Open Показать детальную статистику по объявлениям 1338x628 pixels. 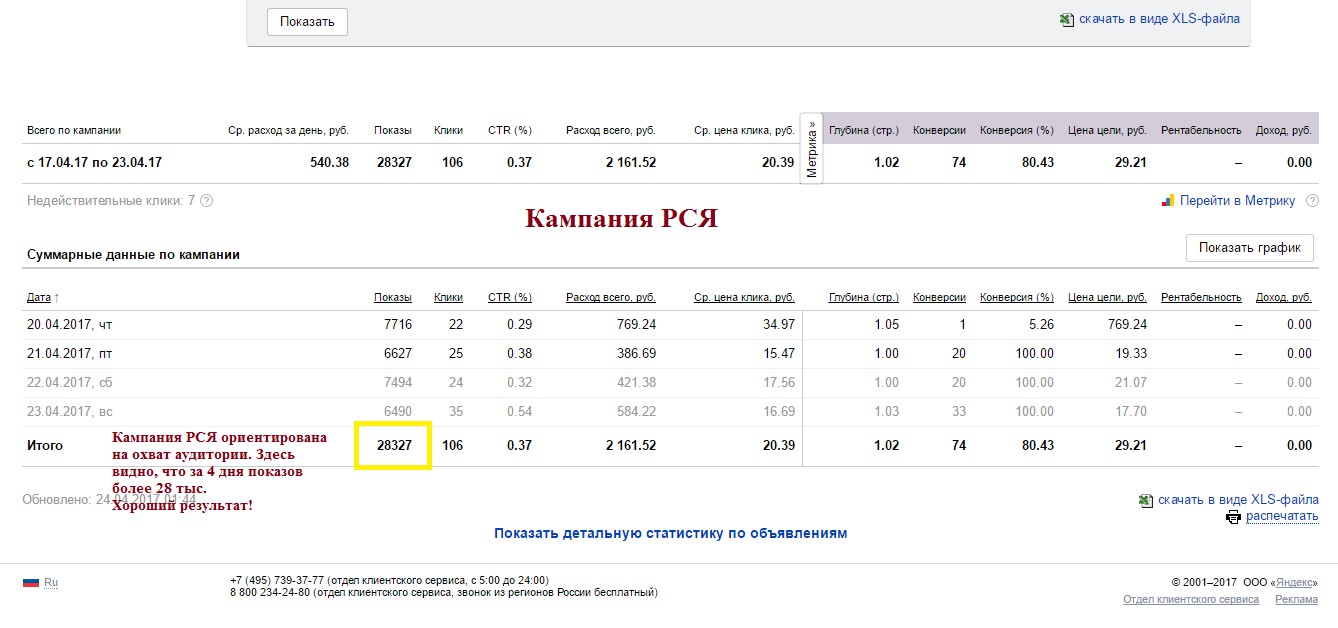point(670,533)
